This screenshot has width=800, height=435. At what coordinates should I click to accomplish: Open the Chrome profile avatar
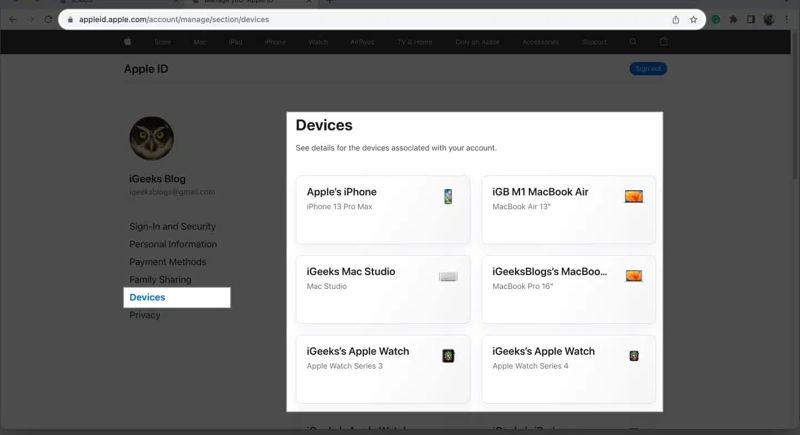[x=769, y=19]
